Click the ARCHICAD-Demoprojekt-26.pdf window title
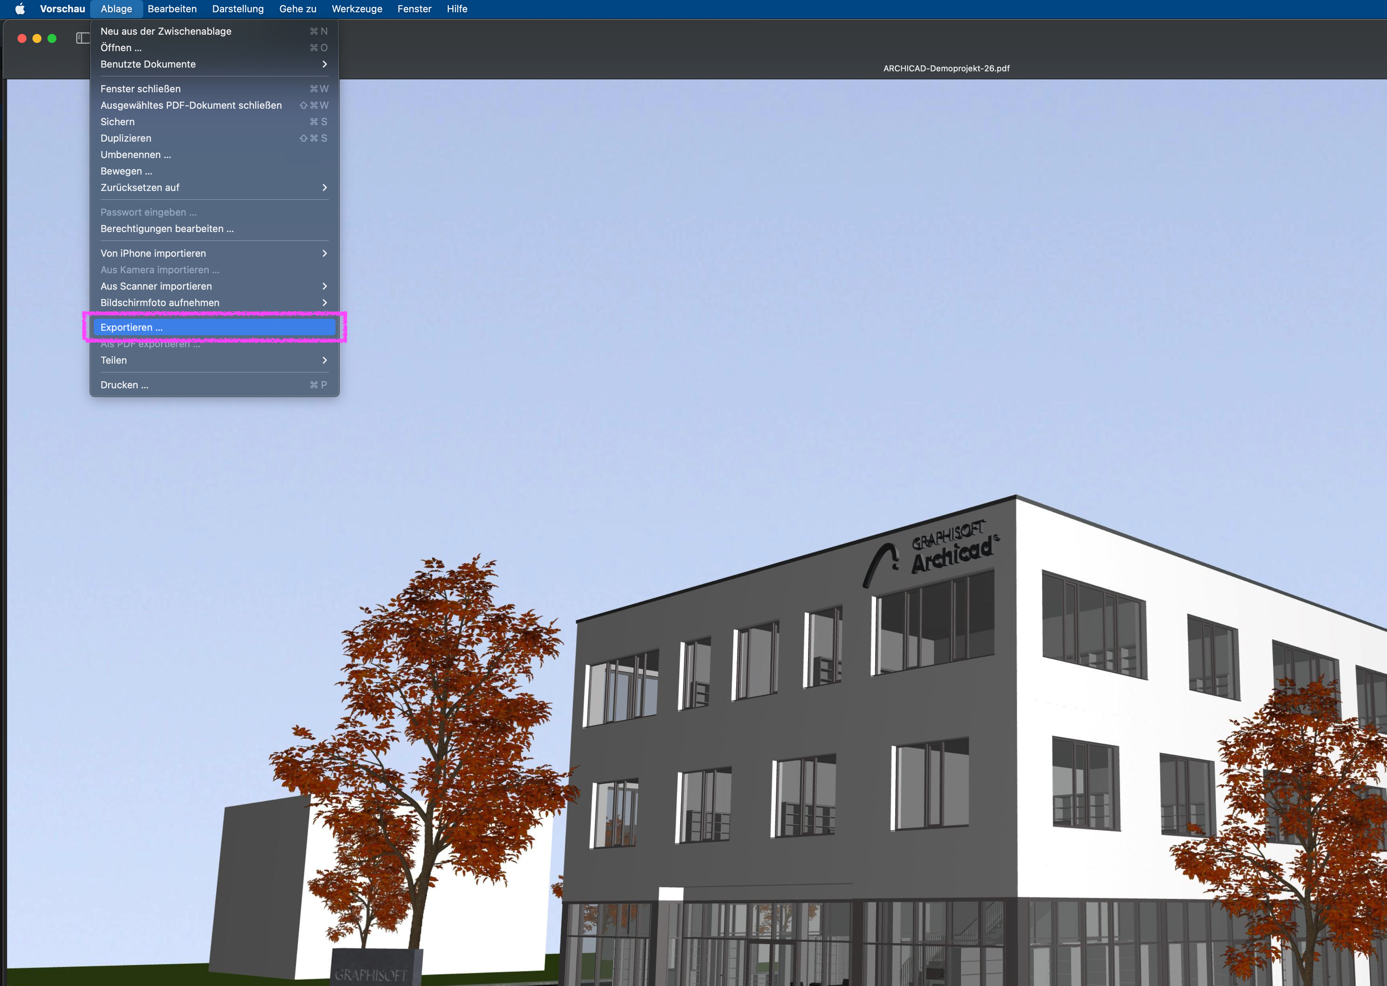1387x986 pixels. pyautogui.click(x=946, y=69)
